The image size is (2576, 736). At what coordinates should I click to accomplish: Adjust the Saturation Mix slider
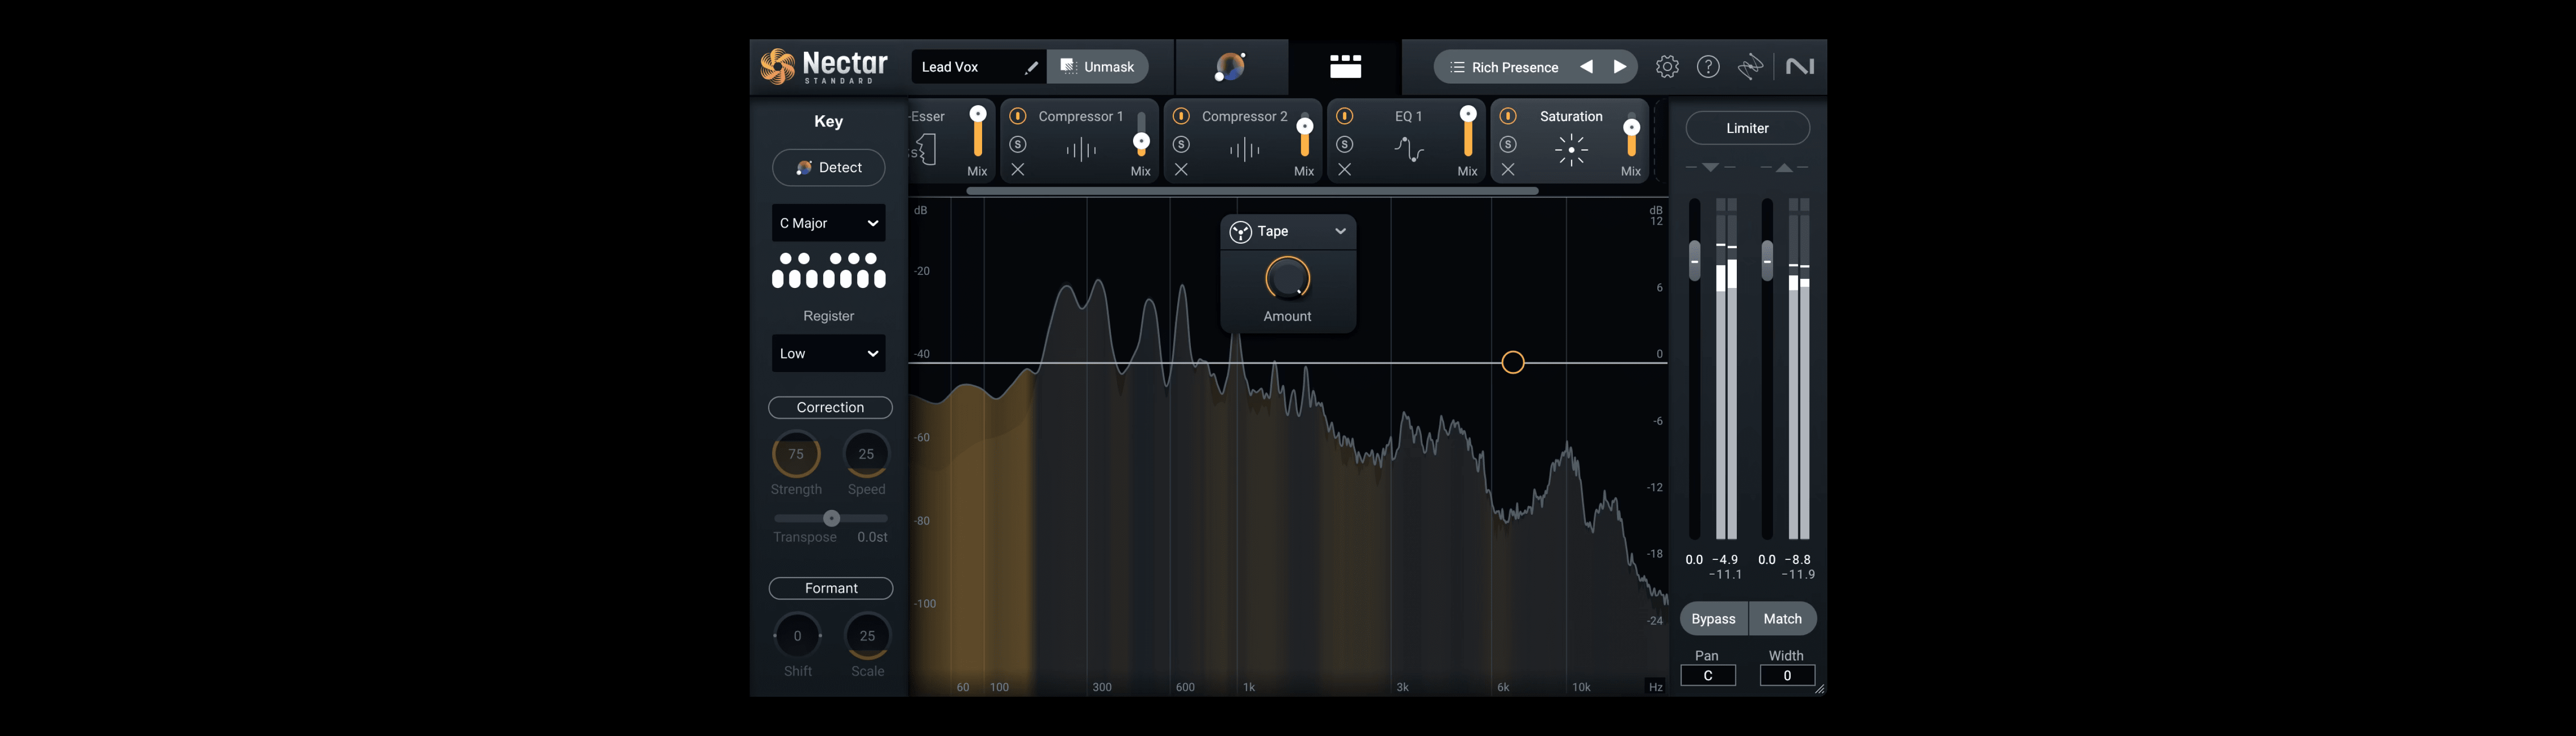click(x=1631, y=128)
